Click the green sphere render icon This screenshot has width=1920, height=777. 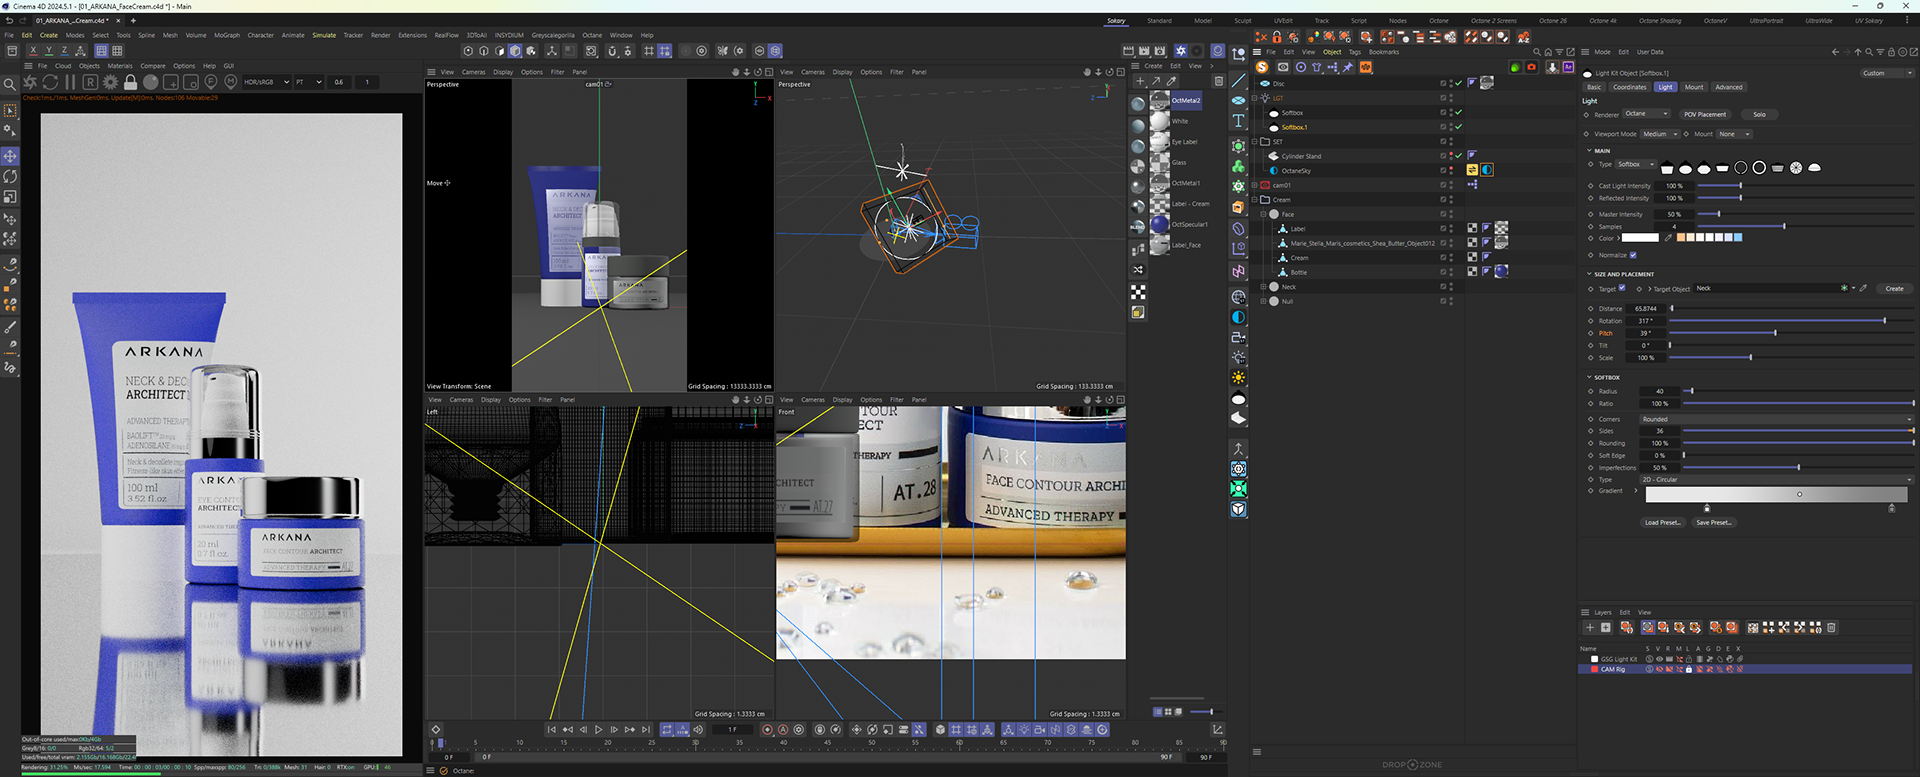[x=1515, y=67]
